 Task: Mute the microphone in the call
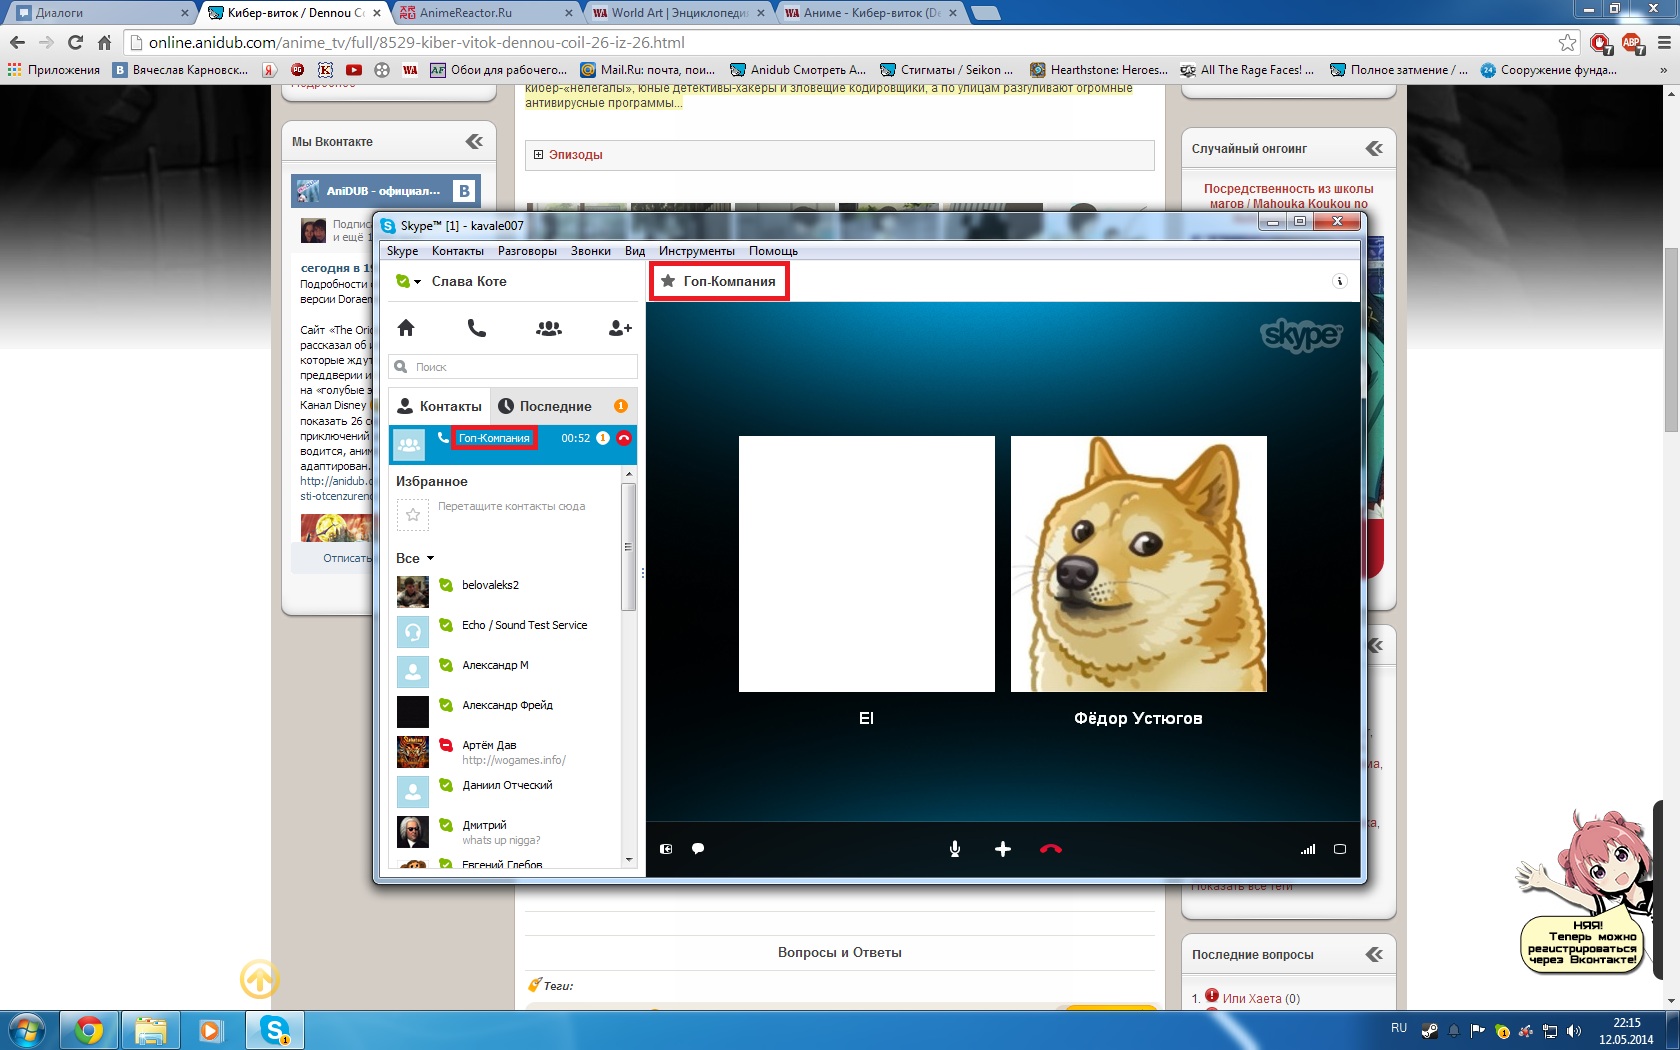(x=955, y=849)
